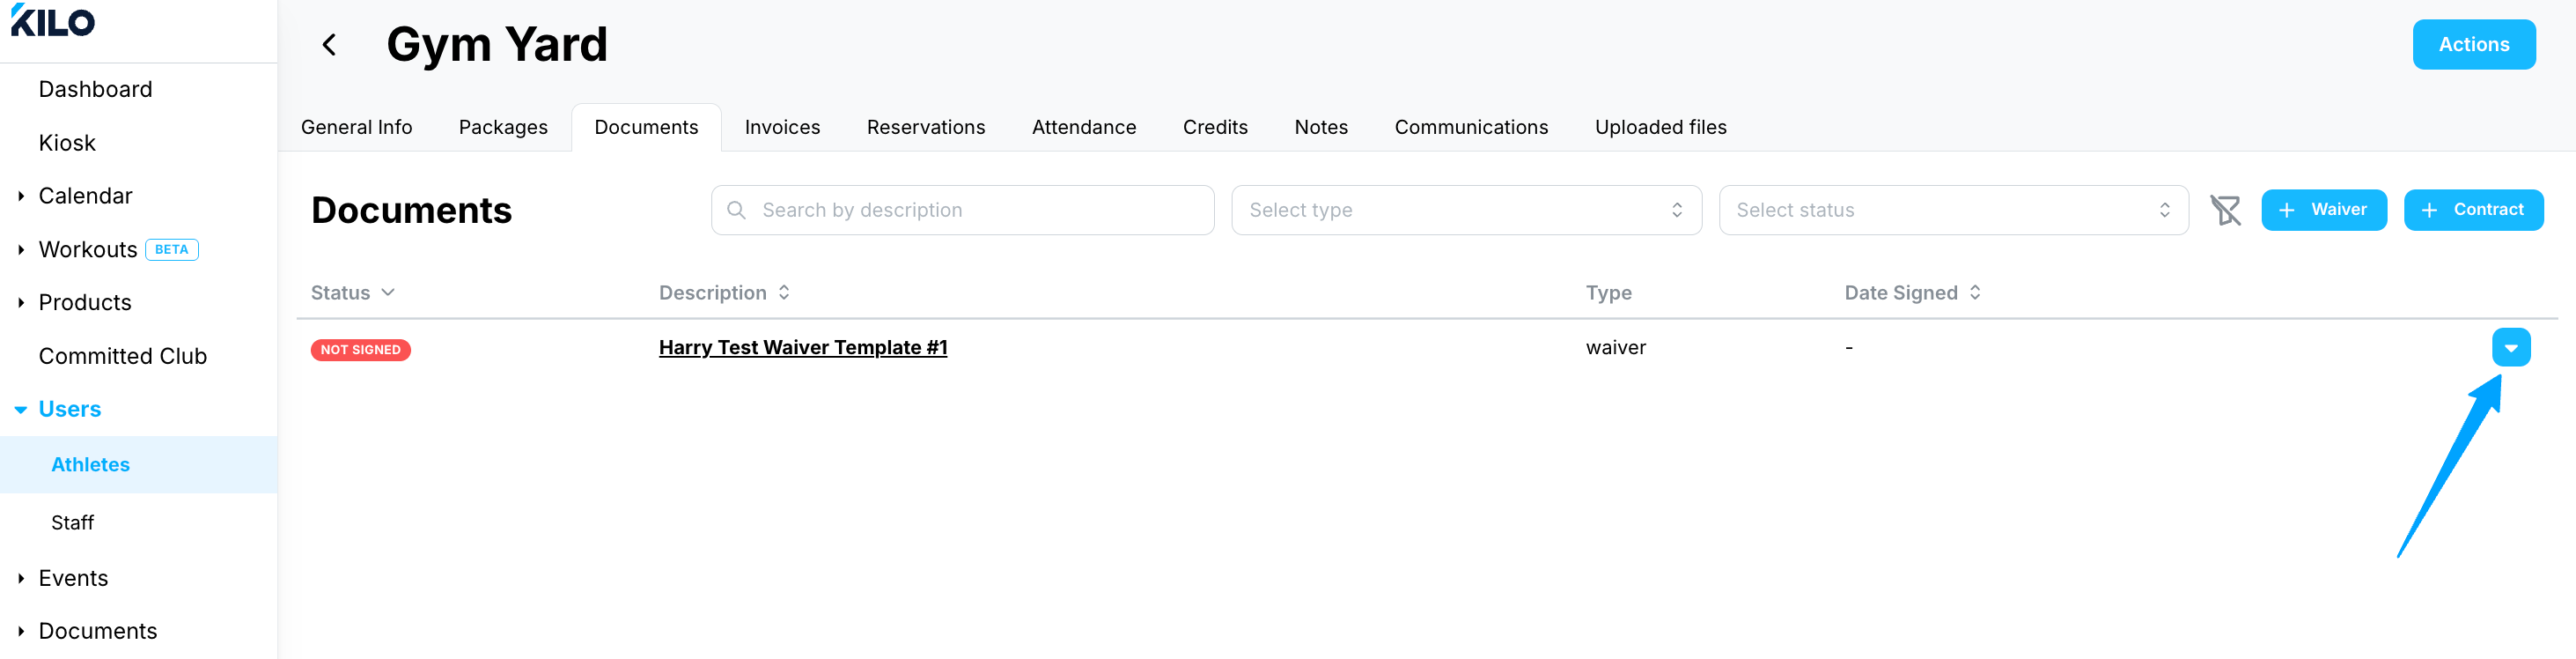This screenshot has height=659, width=2576.
Task: Open the Uploaded files tab
Action: (x=1660, y=127)
